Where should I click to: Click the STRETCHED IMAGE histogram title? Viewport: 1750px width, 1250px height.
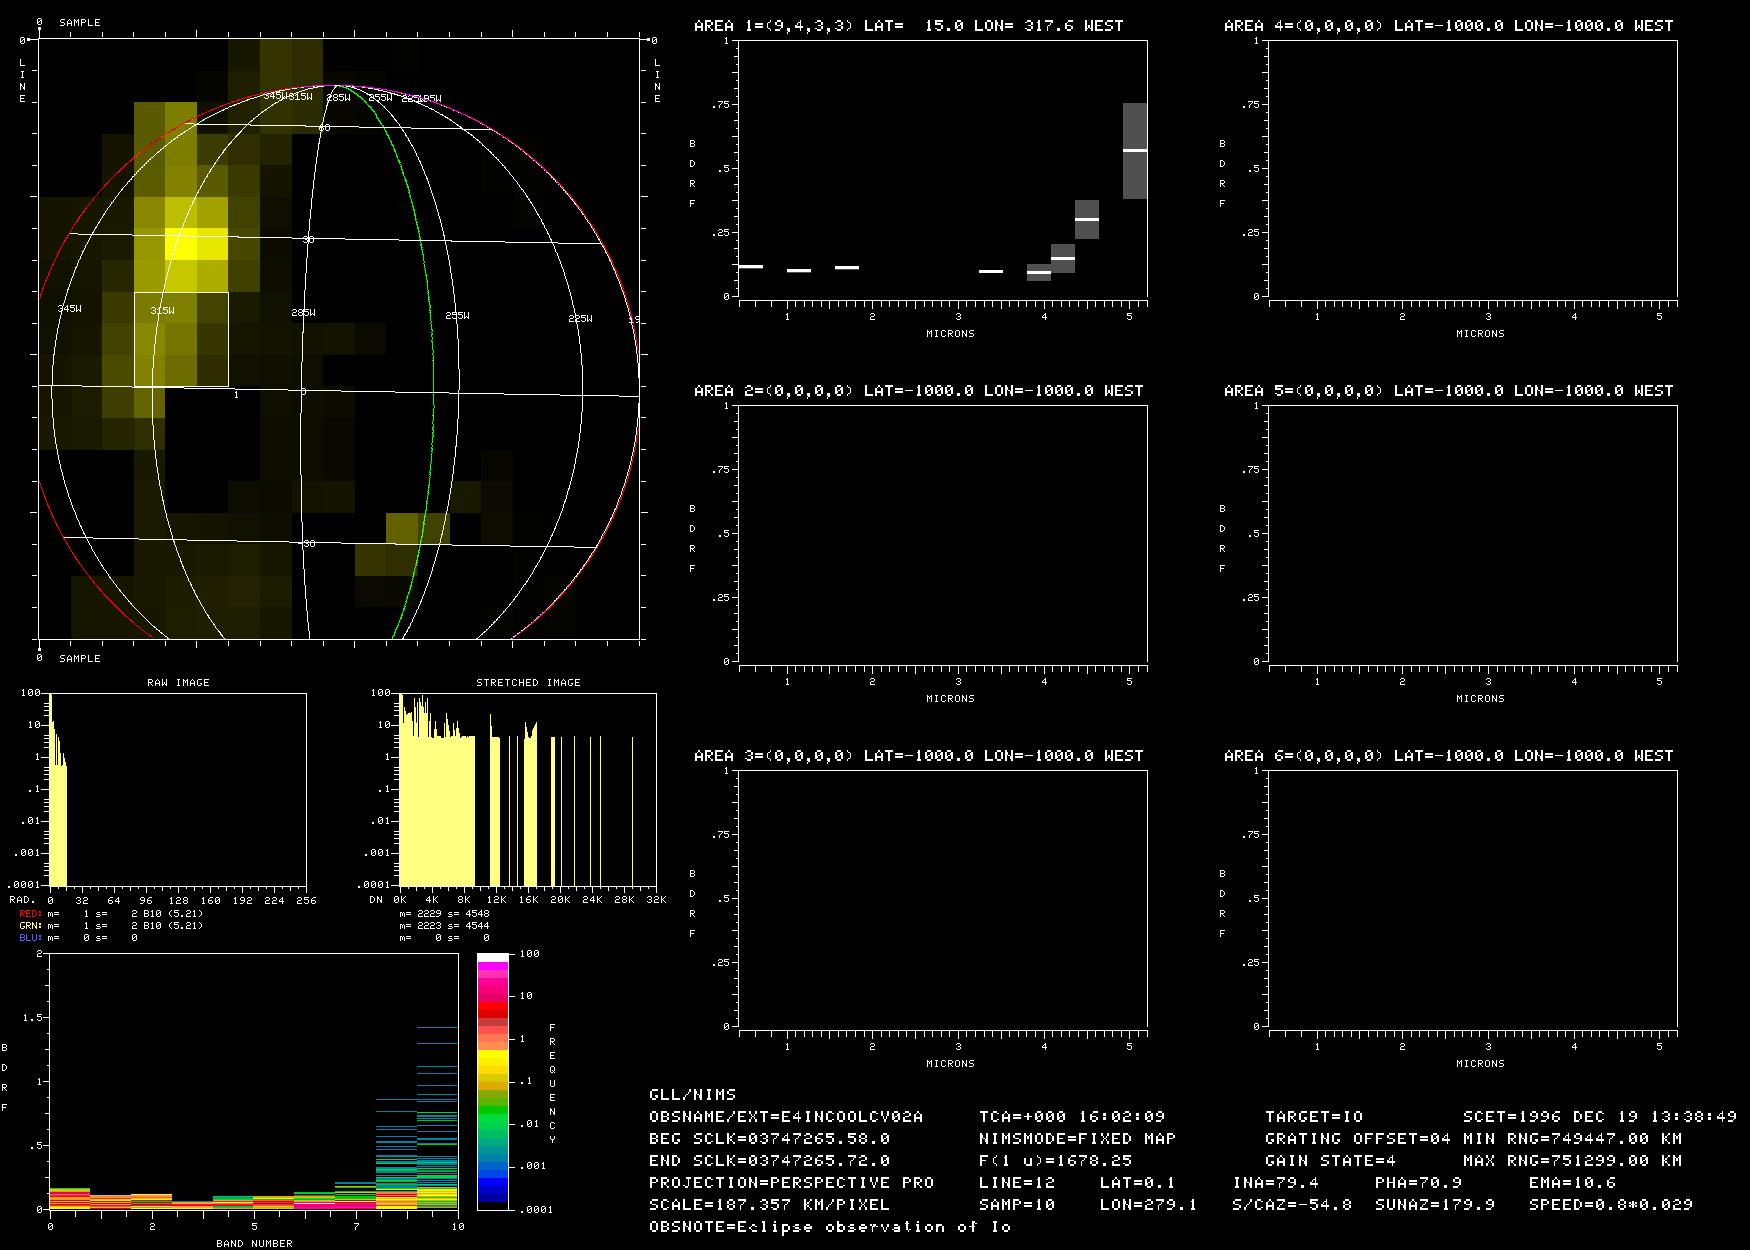528,682
